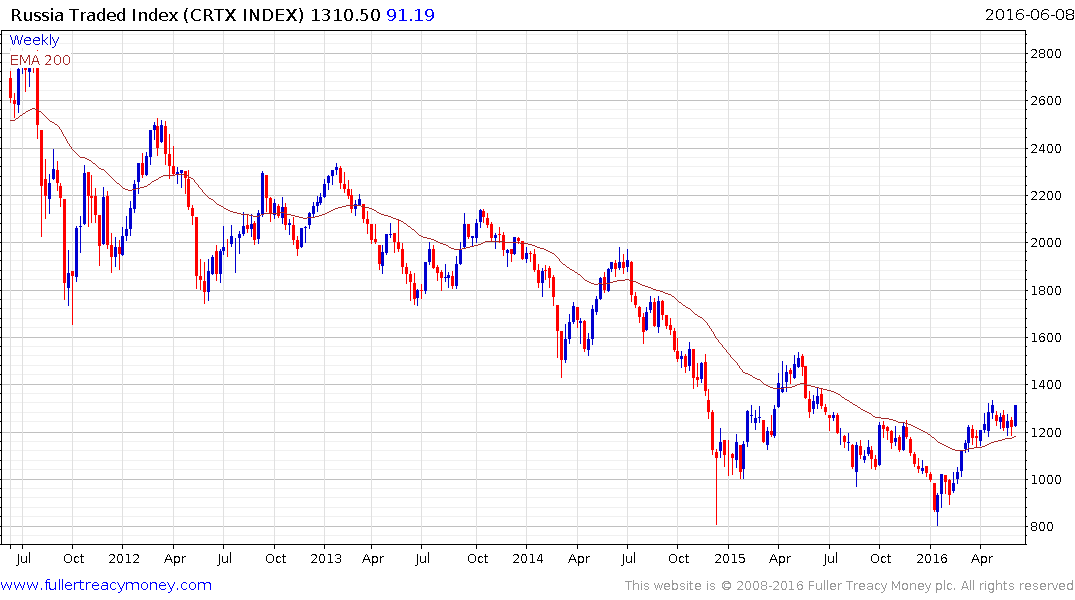
Task: Select the 'Weekly' chart interval label
Action: (34, 40)
